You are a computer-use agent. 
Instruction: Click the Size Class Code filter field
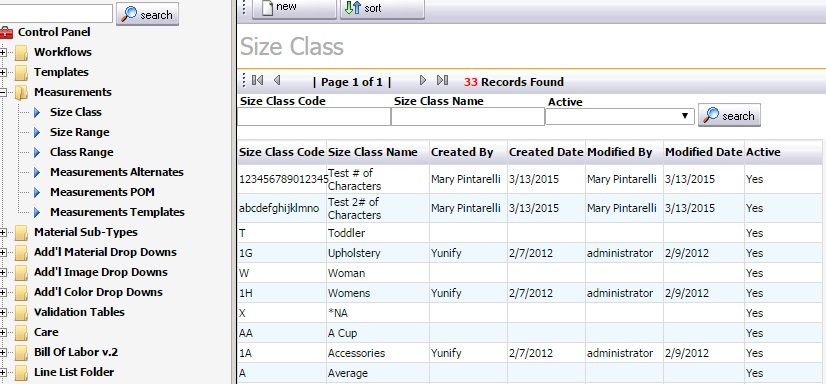click(x=314, y=116)
